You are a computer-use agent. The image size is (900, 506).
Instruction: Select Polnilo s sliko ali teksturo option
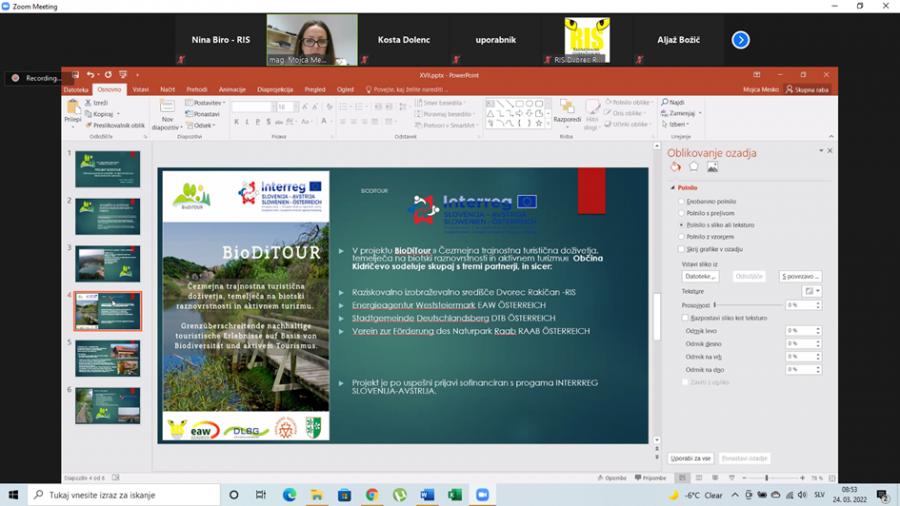click(x=681, y=225)
